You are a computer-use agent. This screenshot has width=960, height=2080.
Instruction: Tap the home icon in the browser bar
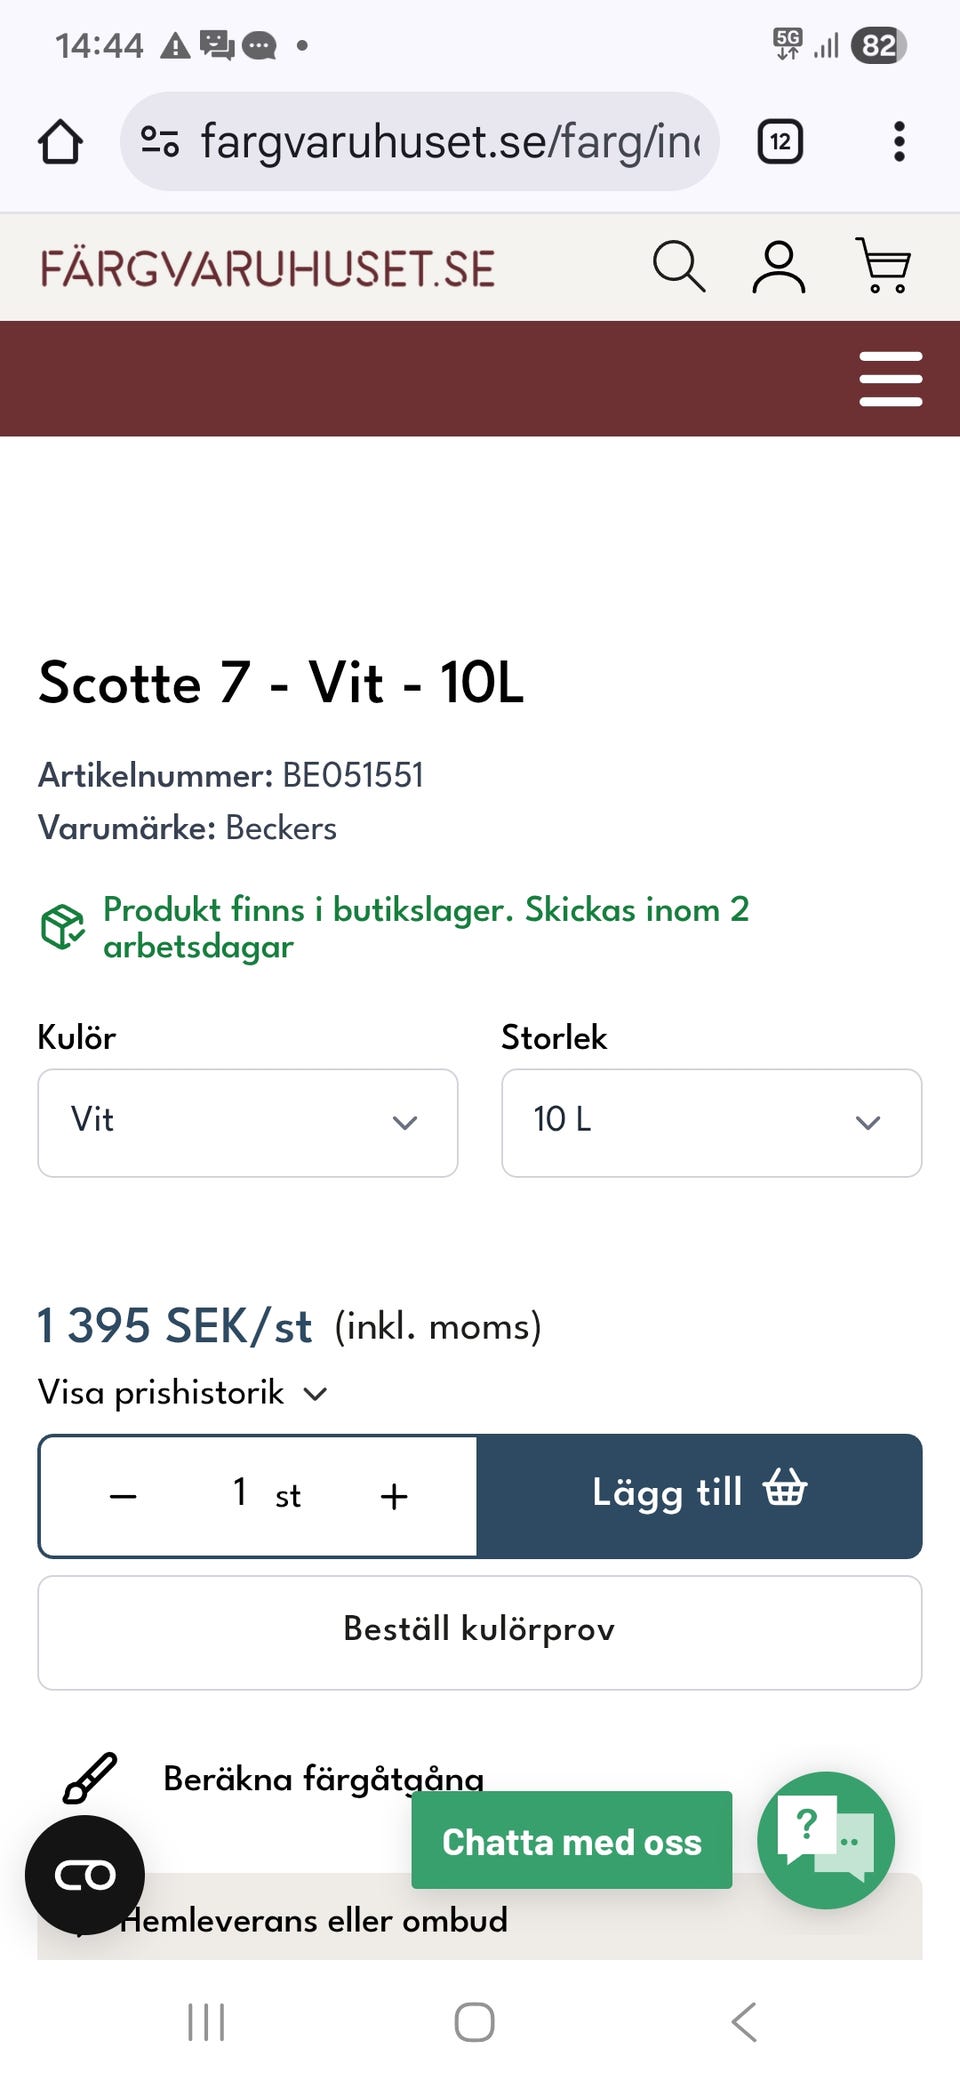click(62, 141)
